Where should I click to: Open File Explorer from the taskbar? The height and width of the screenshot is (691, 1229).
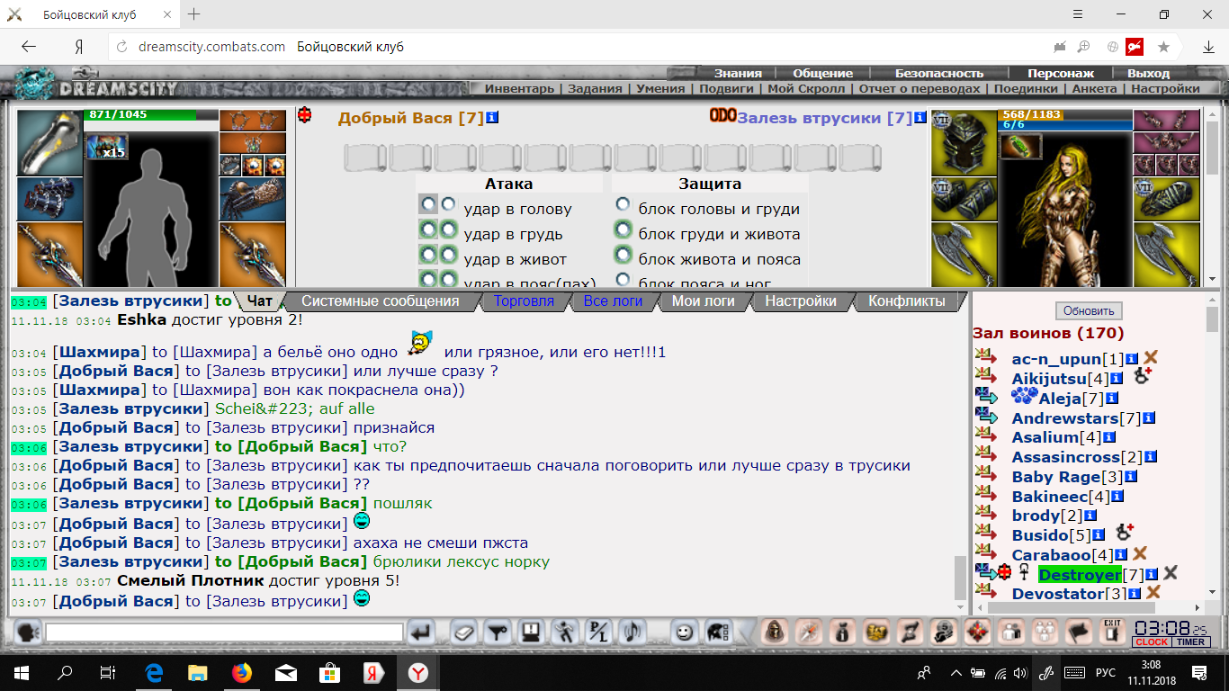(198, 673)
